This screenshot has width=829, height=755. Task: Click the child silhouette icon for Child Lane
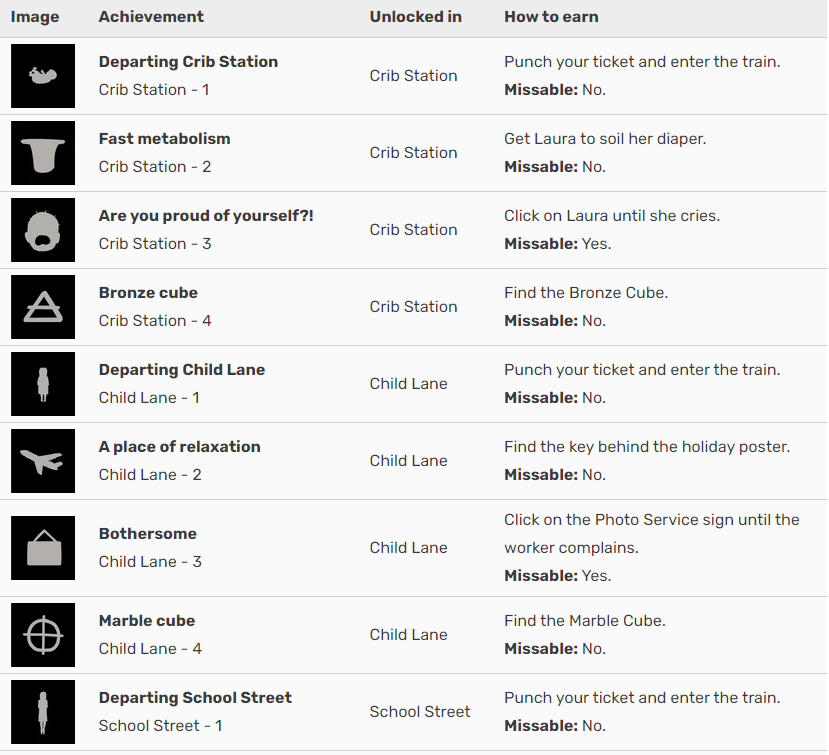pos(43,384)
